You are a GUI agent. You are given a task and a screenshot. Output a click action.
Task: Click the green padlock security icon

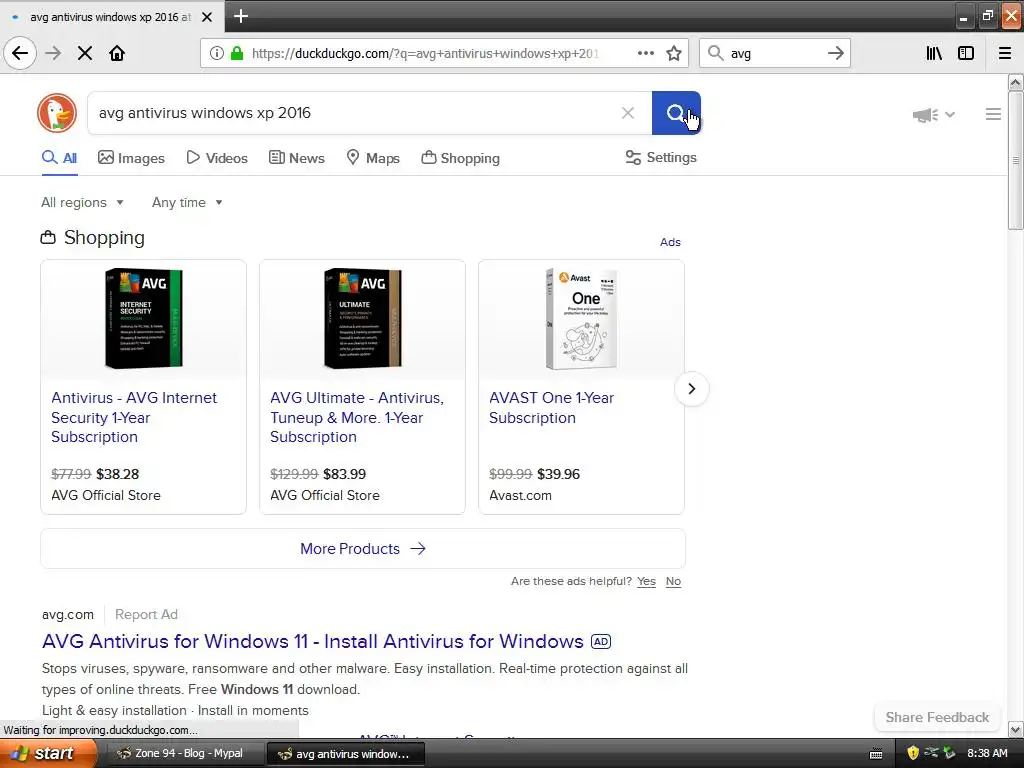[236, 53]
